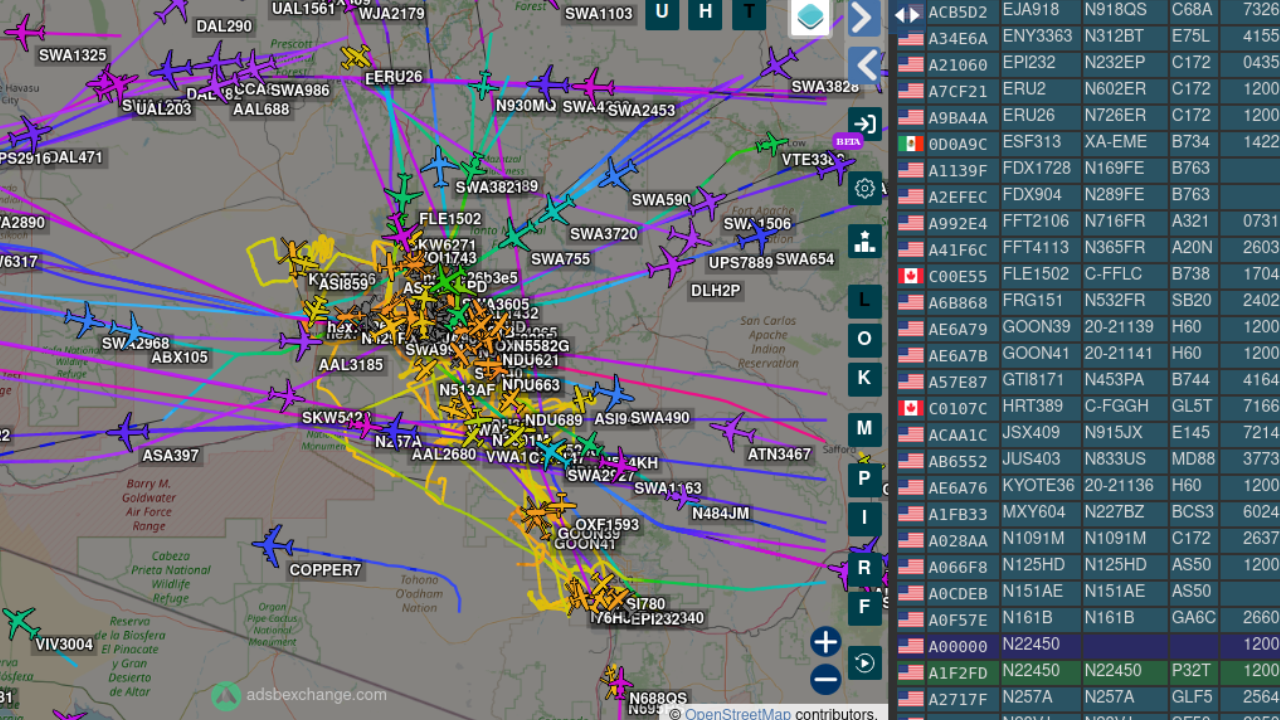Select the yellow ERU26 plane icon on map
This screenshot has height=720, width=1280.
click(355, 57)
